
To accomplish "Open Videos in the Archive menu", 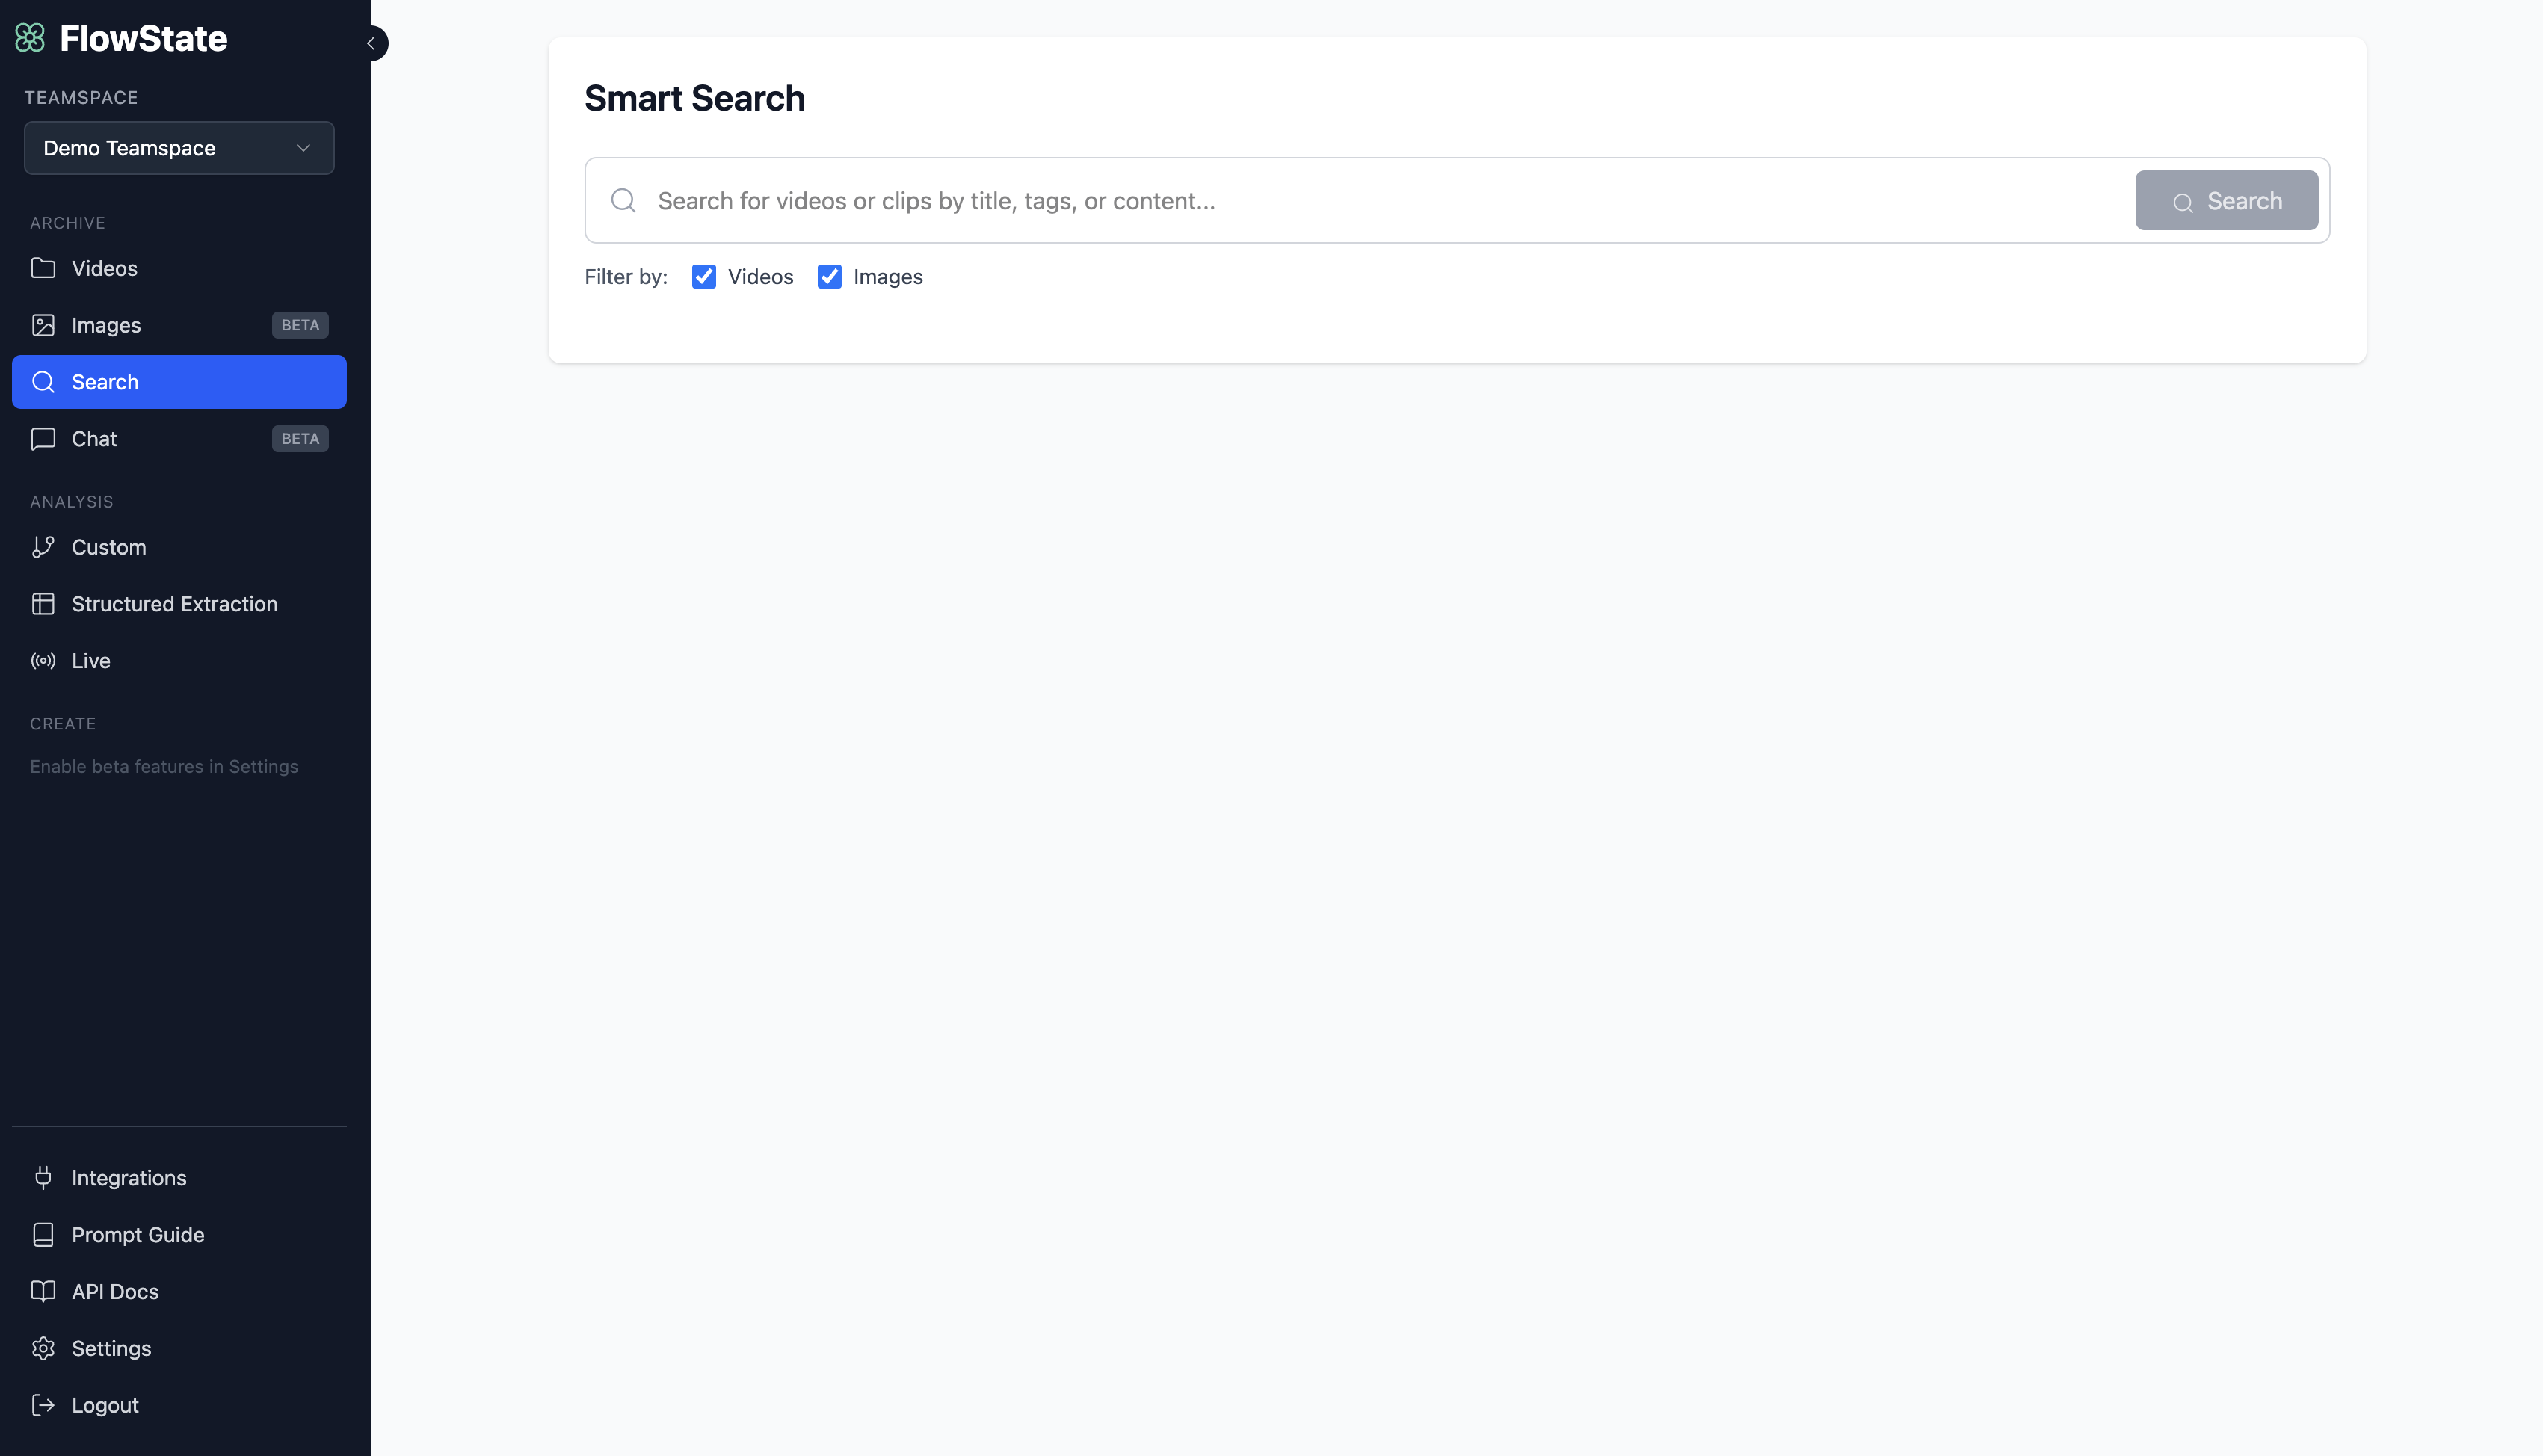I will [179, 268].
